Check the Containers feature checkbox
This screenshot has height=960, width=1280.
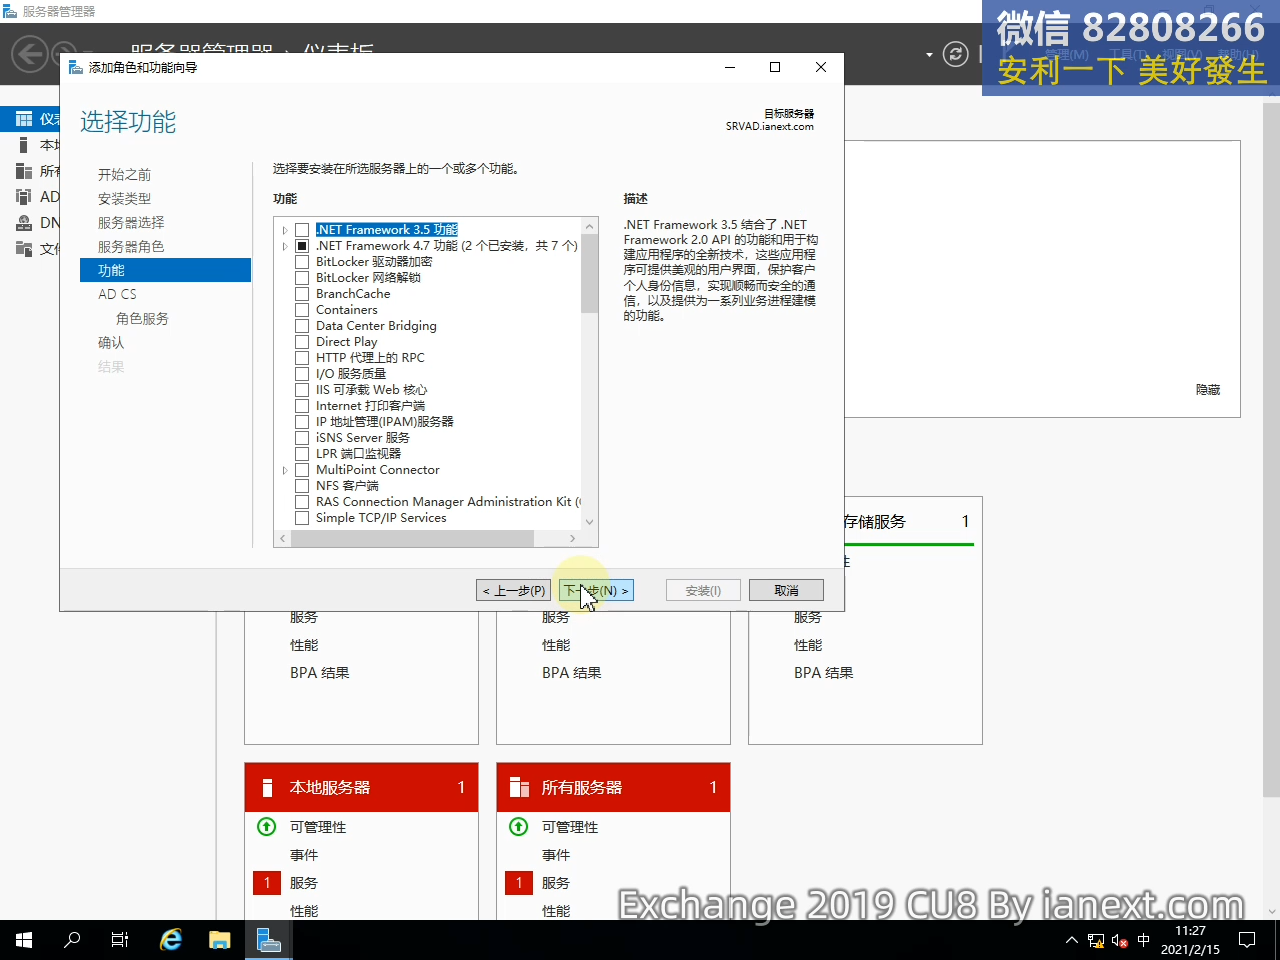tap(302, 310)
